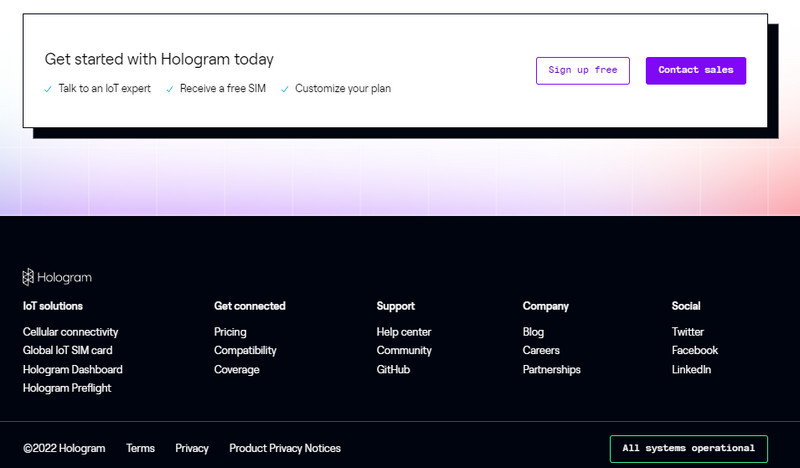Open Product Privacy Notices link

(285, 448)
